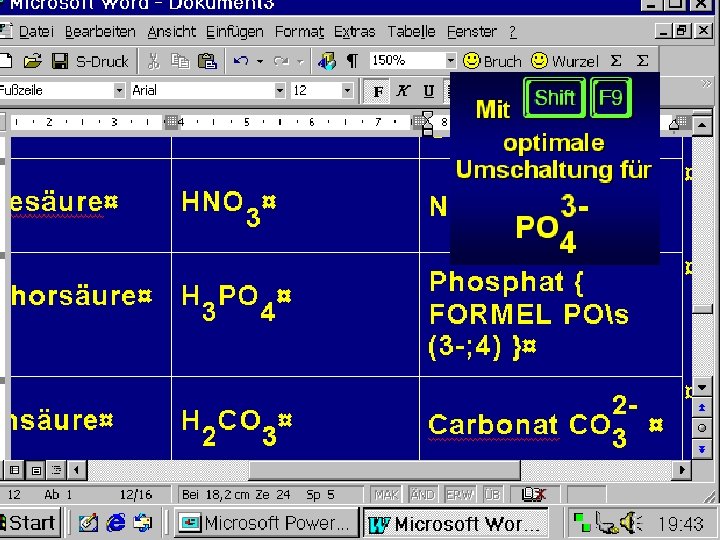This screenshot has height=540, width=720.
Task: Click the Carbonat table cell text
Action: click(x=492, y=424)
